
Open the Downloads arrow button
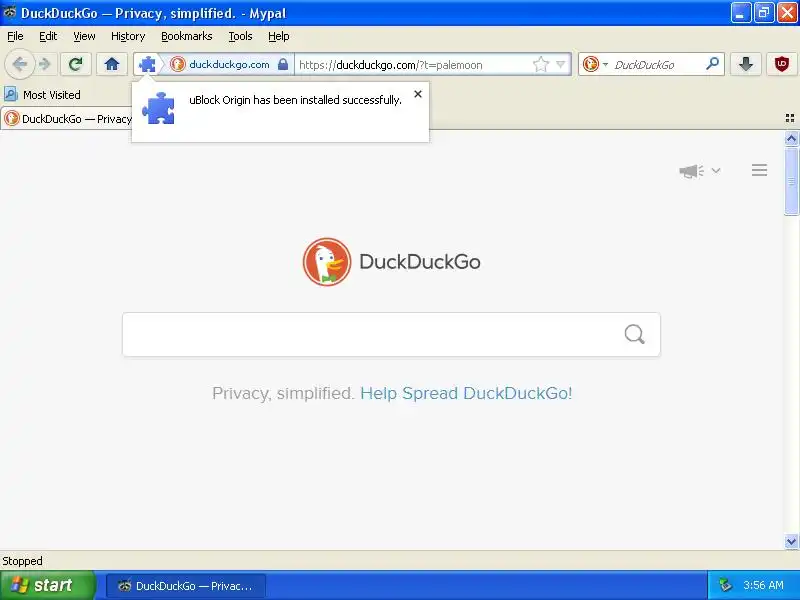coord(745,64)
